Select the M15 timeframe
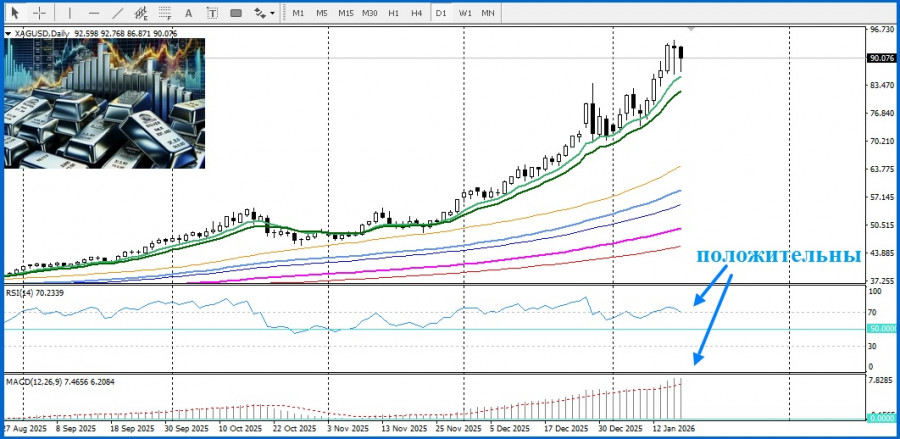The height and width of the screenshot is (439, 900). [x=345, y=13]
